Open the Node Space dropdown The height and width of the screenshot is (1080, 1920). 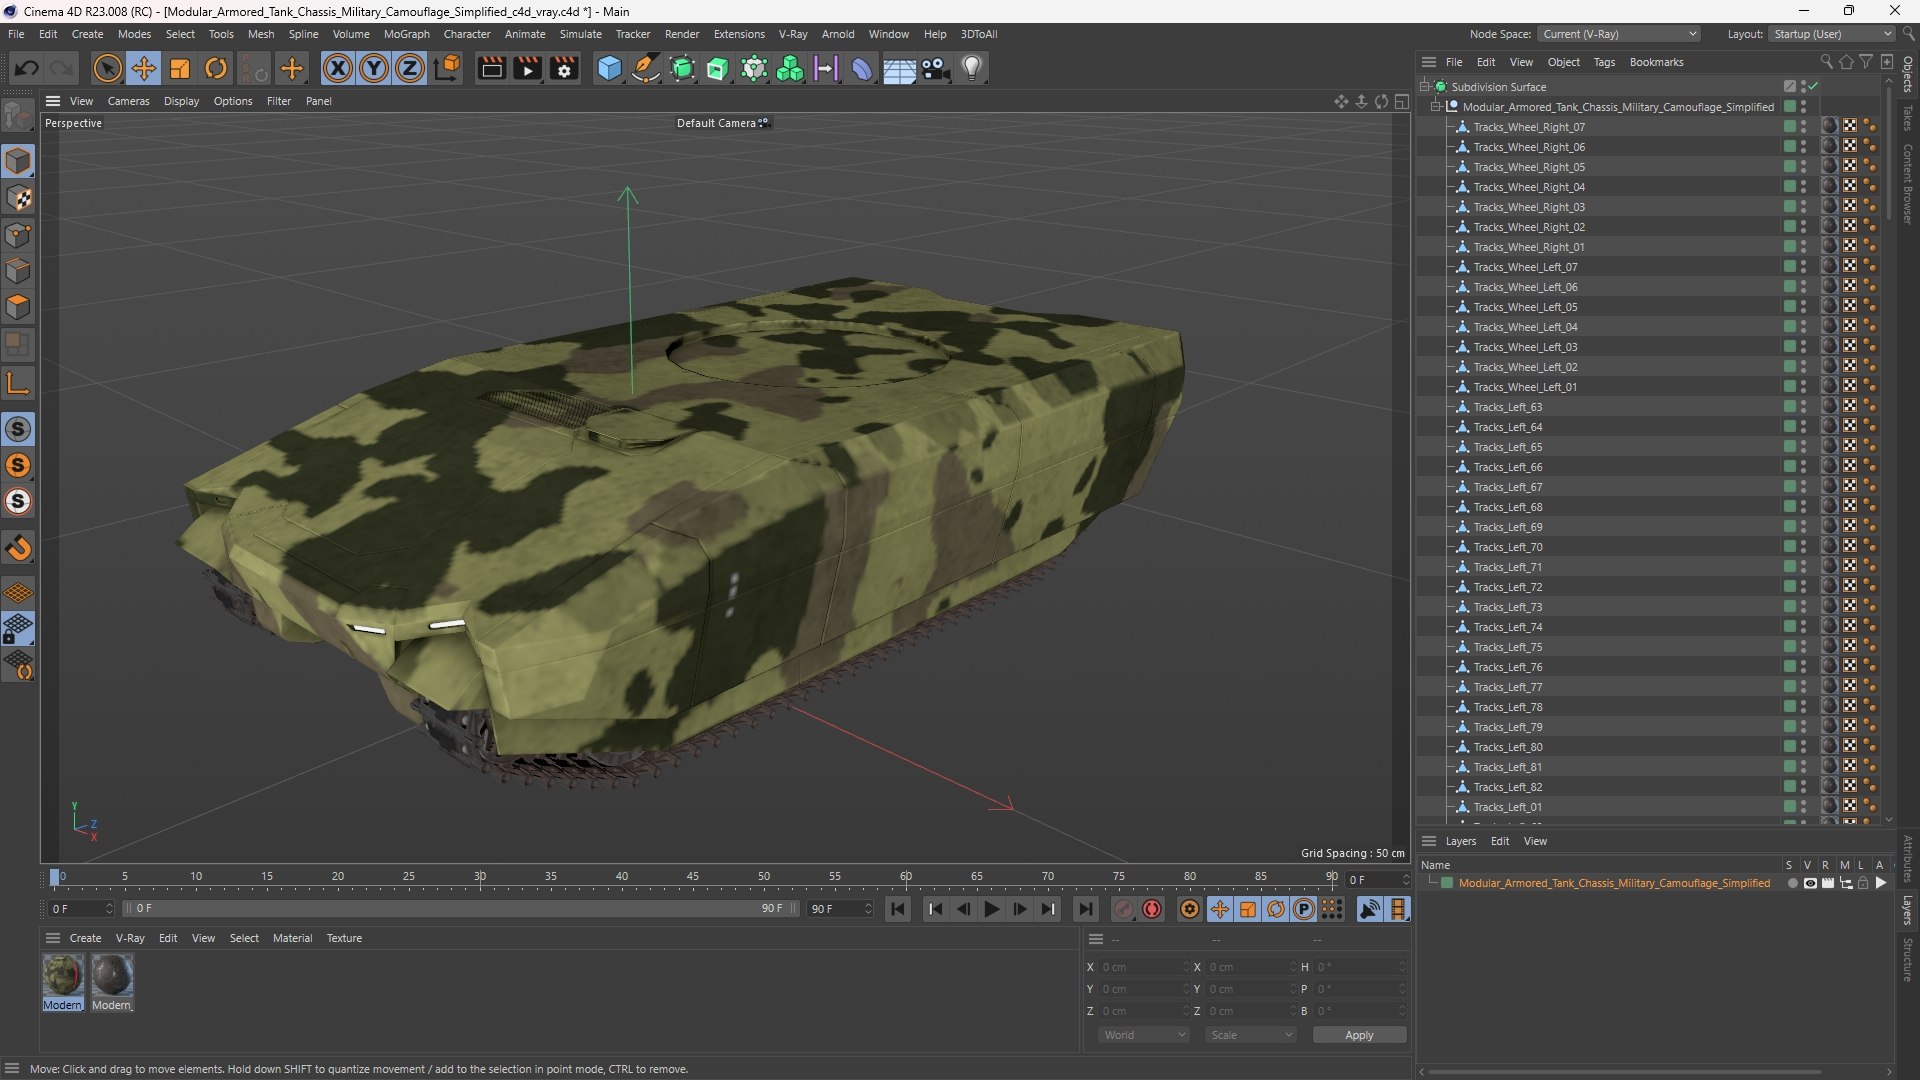(x=1618, y=34)
